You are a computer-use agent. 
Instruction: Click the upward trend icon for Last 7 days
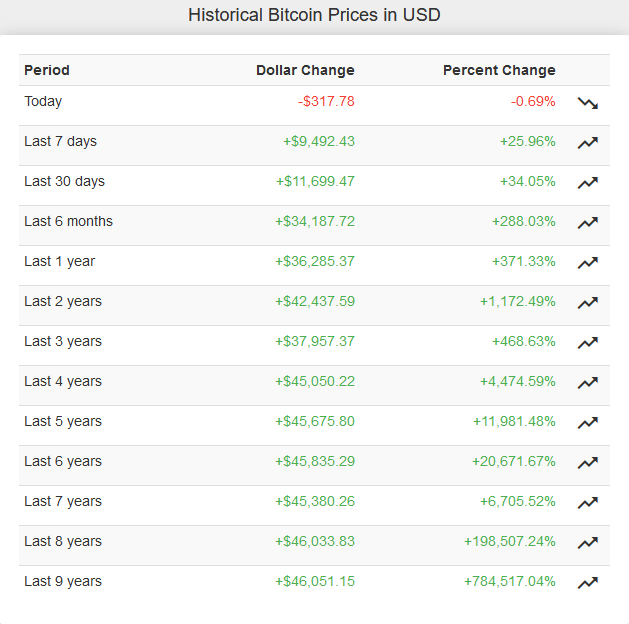588,142
